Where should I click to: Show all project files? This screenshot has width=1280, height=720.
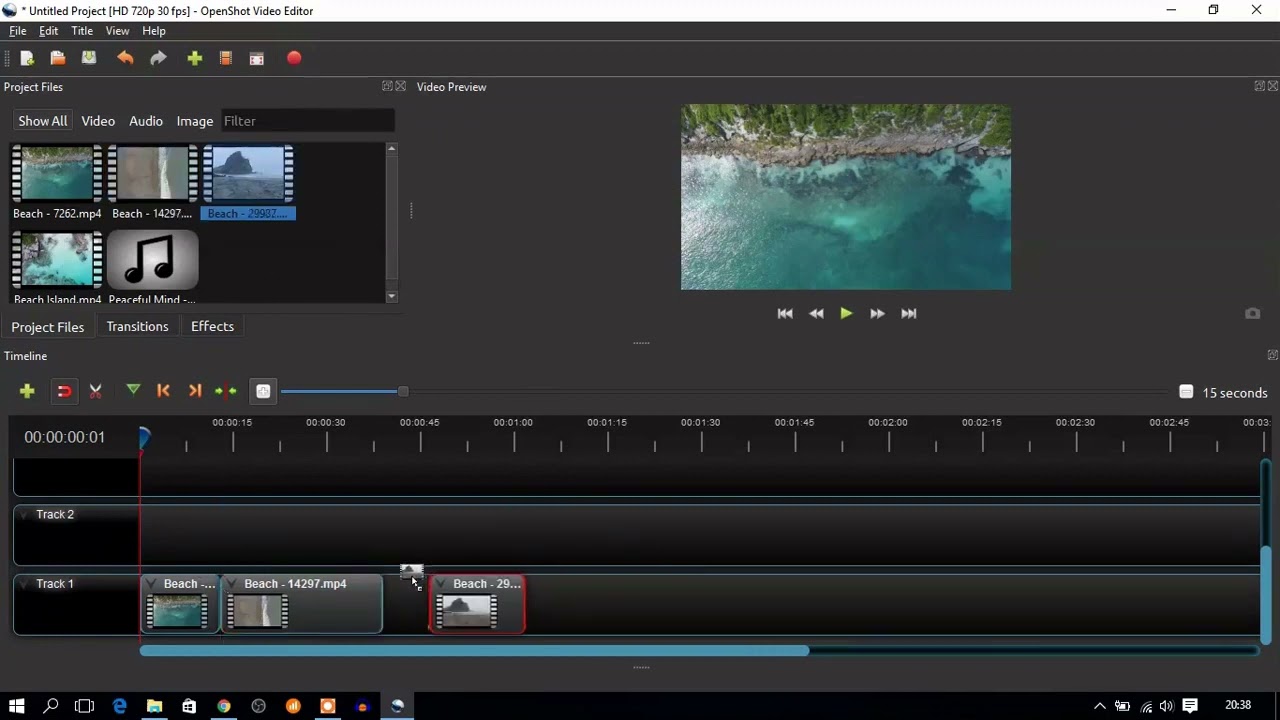pos(43,121)
